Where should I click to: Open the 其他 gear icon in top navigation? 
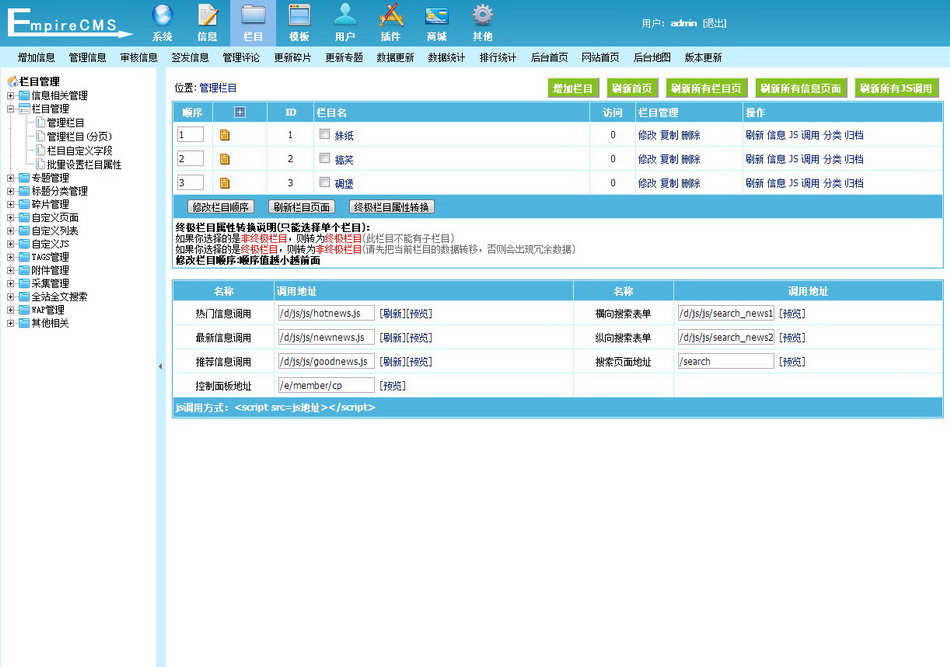(x=482, y=15)
